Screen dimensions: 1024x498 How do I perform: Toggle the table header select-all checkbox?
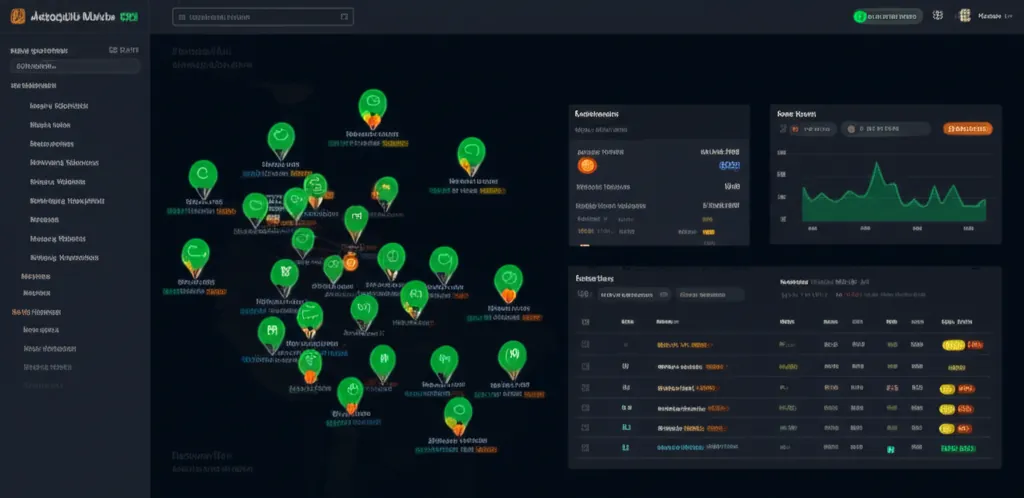tap(585, 322)
